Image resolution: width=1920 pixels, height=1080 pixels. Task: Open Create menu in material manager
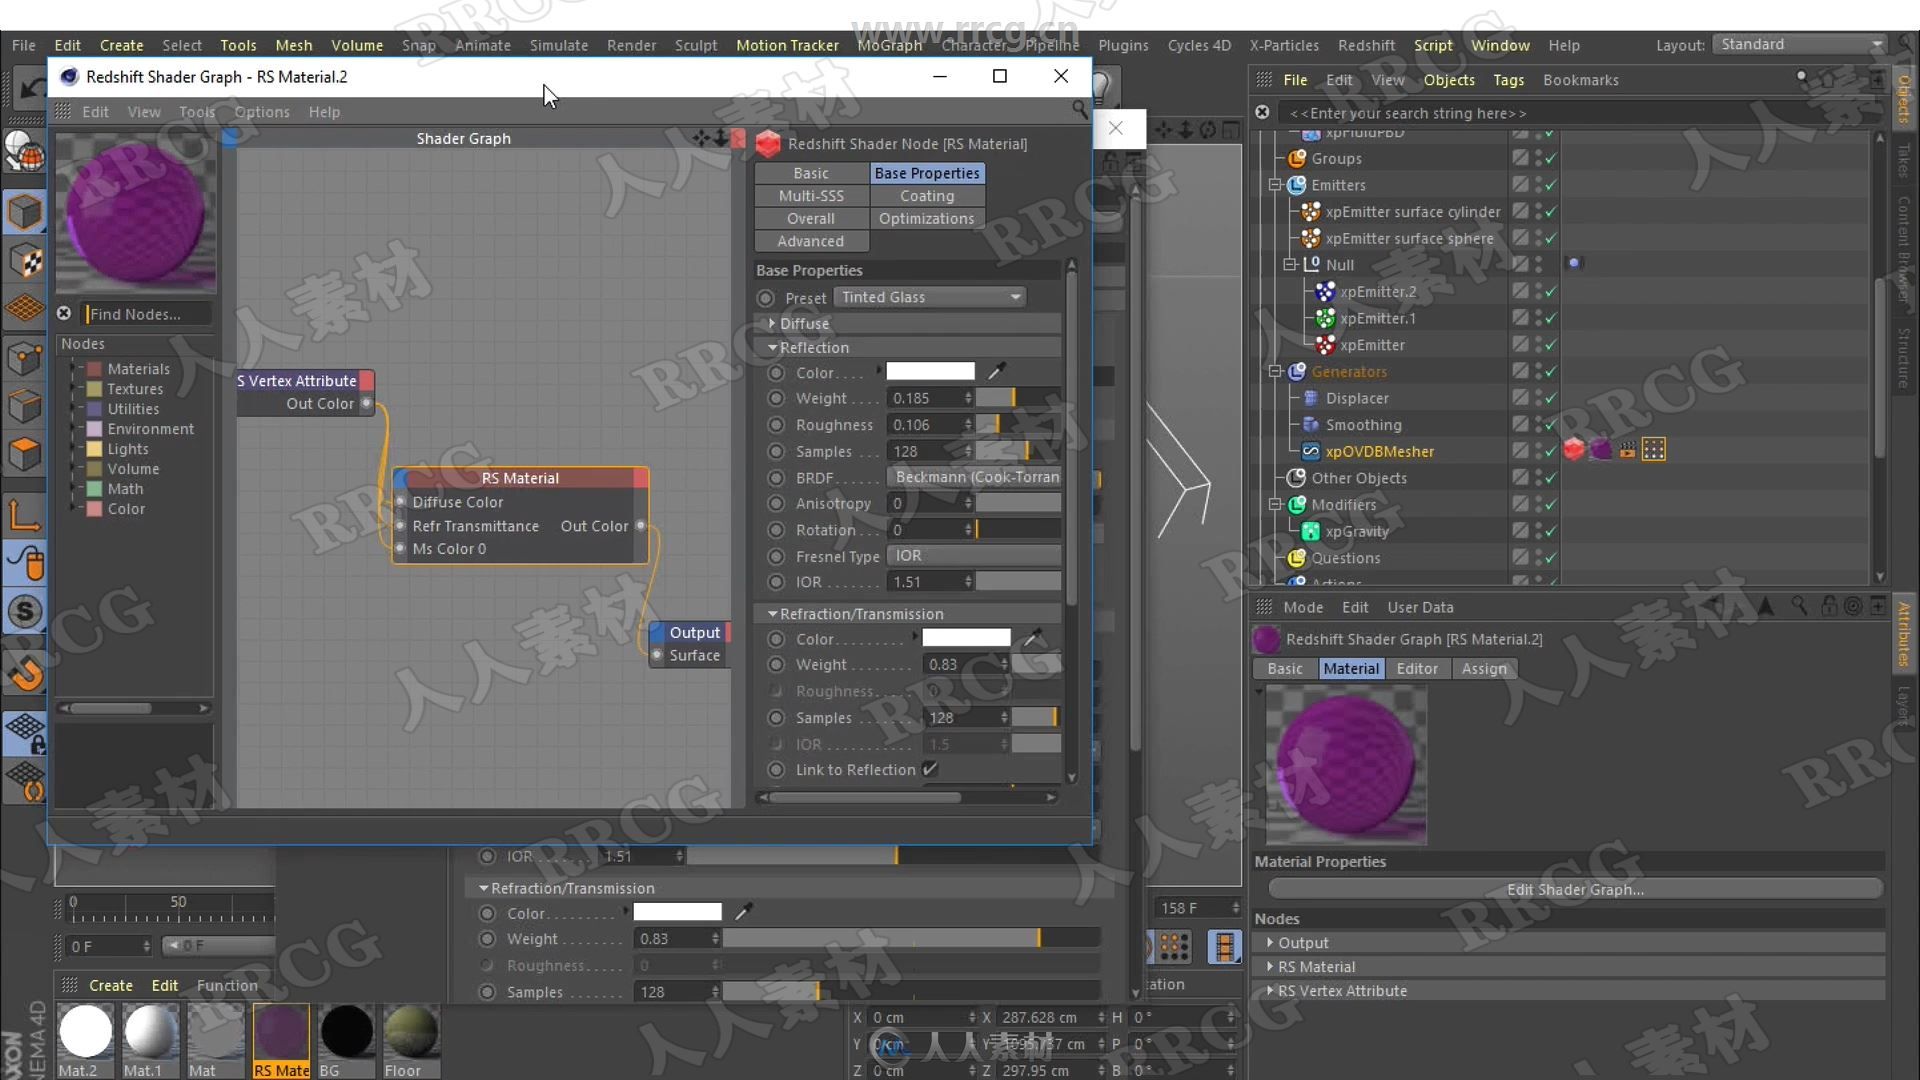[x=110, y=985]
